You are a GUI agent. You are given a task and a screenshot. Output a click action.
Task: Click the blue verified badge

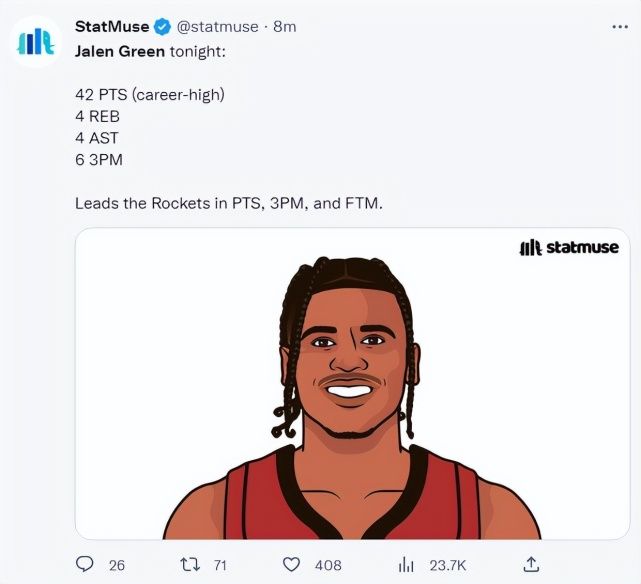pyautogui.click(x=162, y=27)
